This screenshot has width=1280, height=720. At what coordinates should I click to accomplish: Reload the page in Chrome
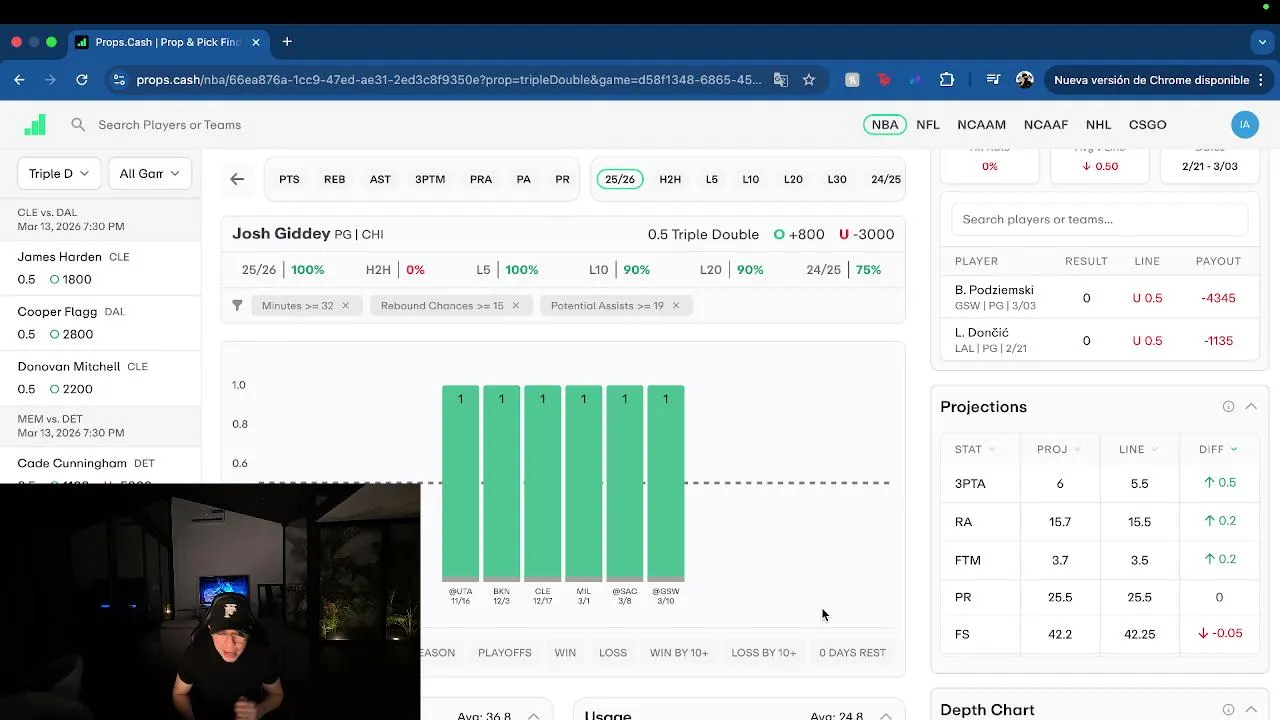(82, 80)
